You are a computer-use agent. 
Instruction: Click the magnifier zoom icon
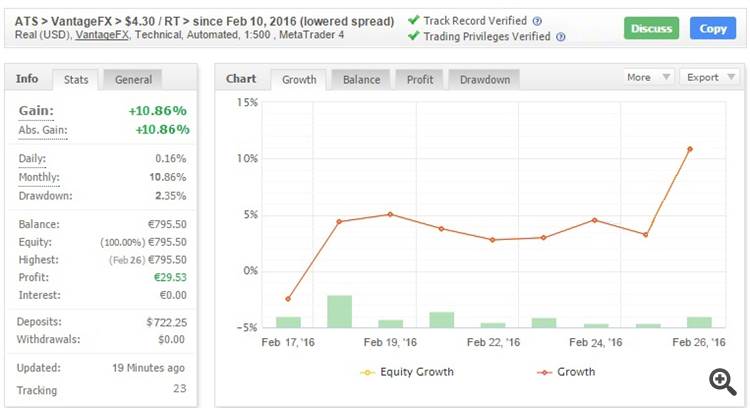click(722, 380)
